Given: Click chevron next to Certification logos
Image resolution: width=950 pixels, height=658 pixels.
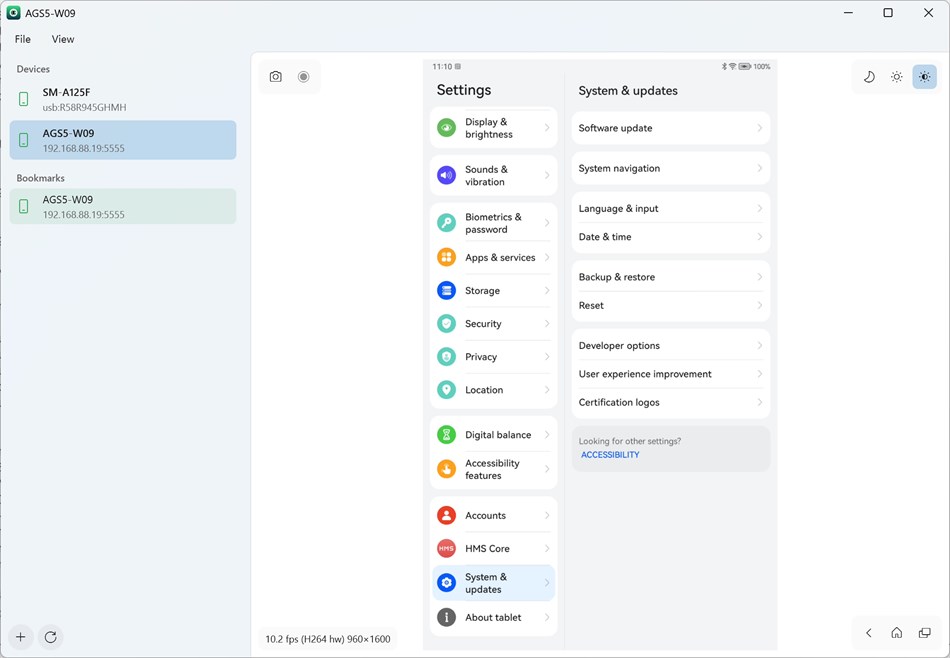Looking at the screenshot, I should tap(760, 402).
